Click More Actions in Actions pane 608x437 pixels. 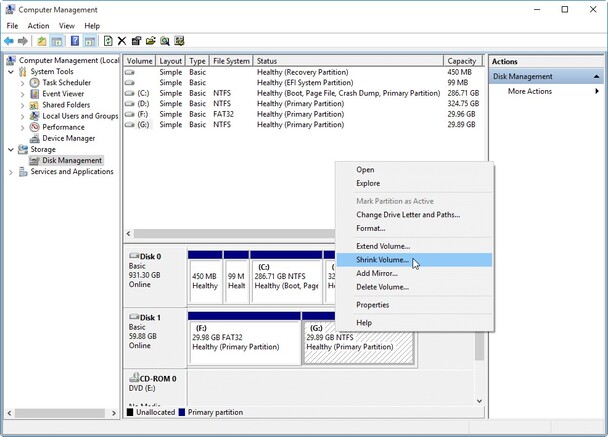529,91
